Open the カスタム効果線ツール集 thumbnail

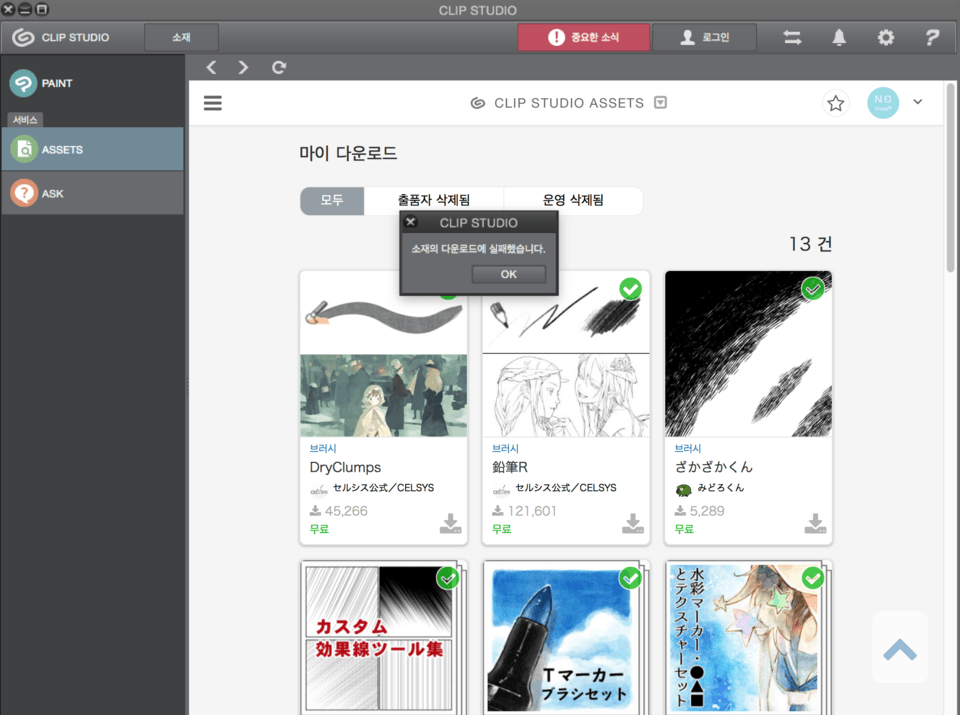[x=379, y=638]
